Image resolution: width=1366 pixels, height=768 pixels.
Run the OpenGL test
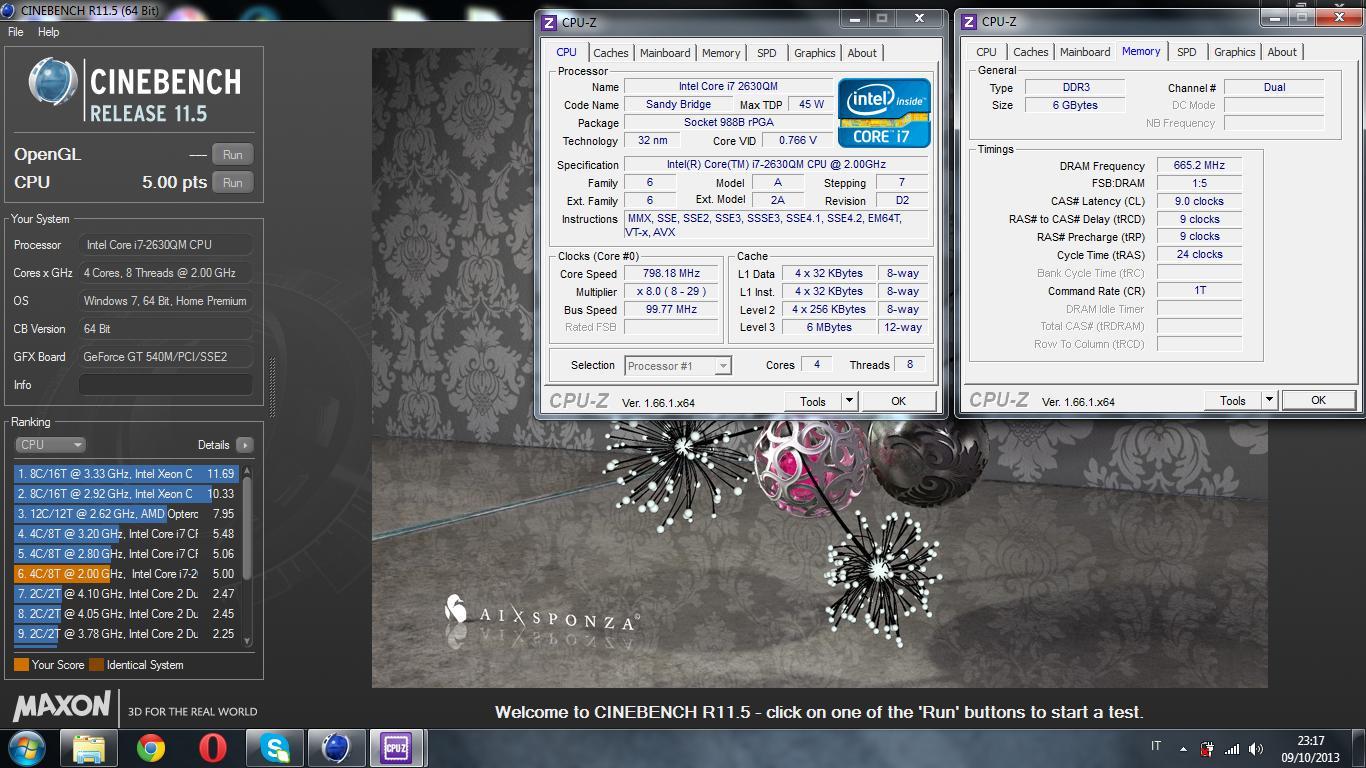[233, 155]
